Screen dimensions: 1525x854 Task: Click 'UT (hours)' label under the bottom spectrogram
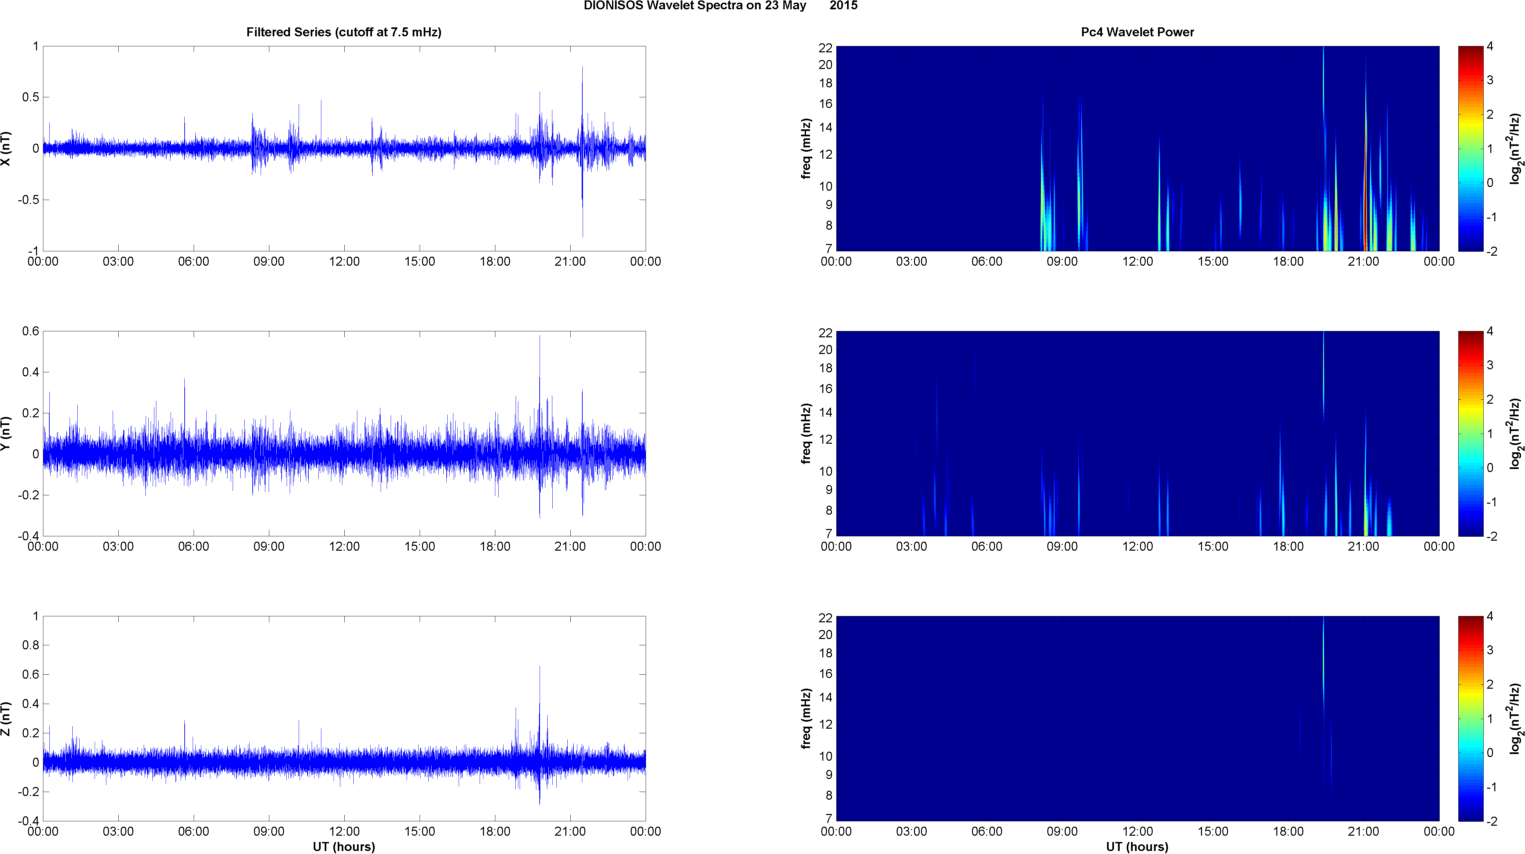pos(1137,846)
